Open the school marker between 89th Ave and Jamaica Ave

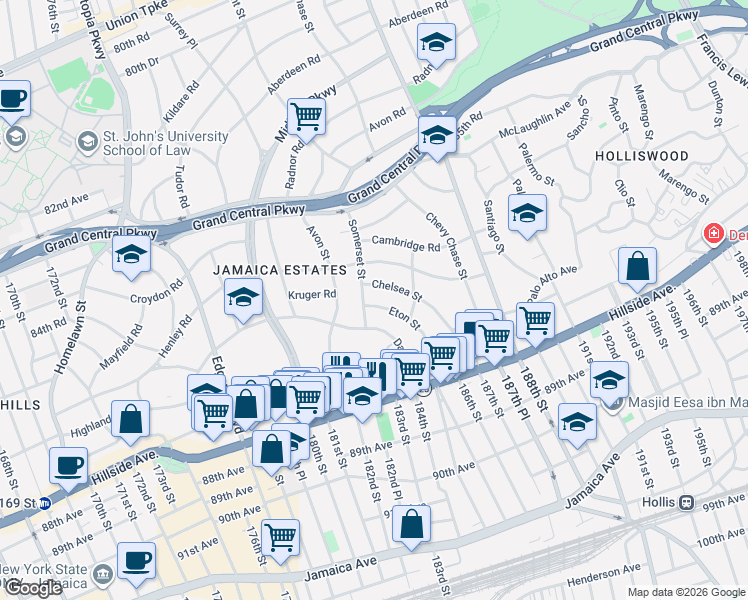click(x=577, y=424)
